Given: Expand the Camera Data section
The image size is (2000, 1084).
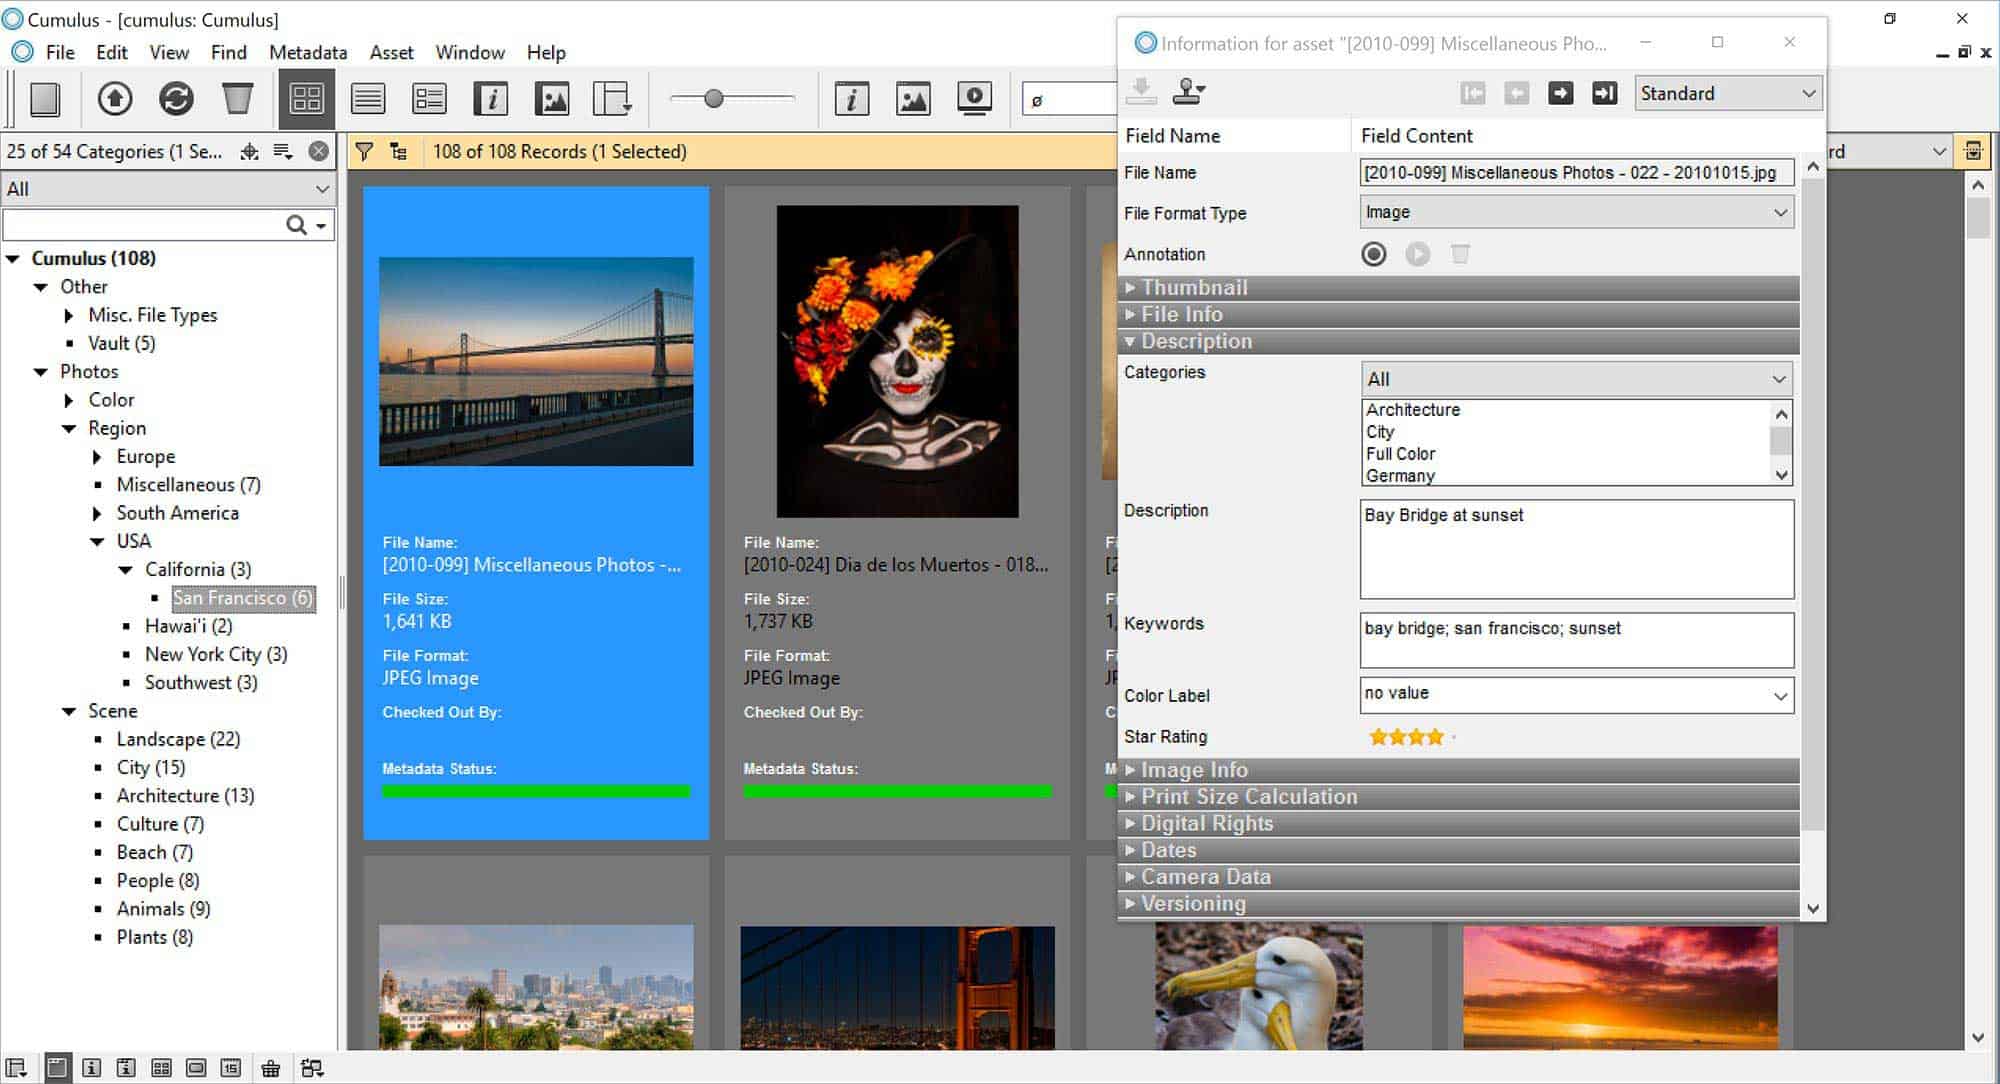Looking at the screenshot, I should click(1205, 877).
